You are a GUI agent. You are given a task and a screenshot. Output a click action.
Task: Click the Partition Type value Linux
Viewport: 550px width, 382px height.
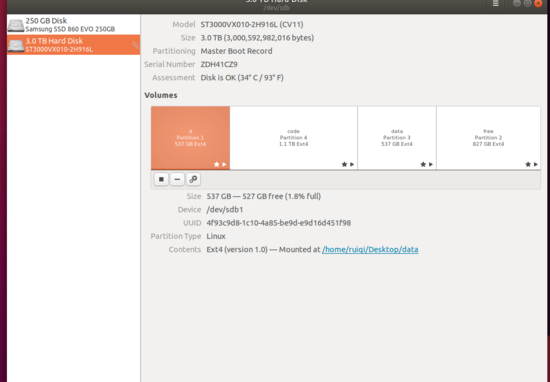pos(216,236)
